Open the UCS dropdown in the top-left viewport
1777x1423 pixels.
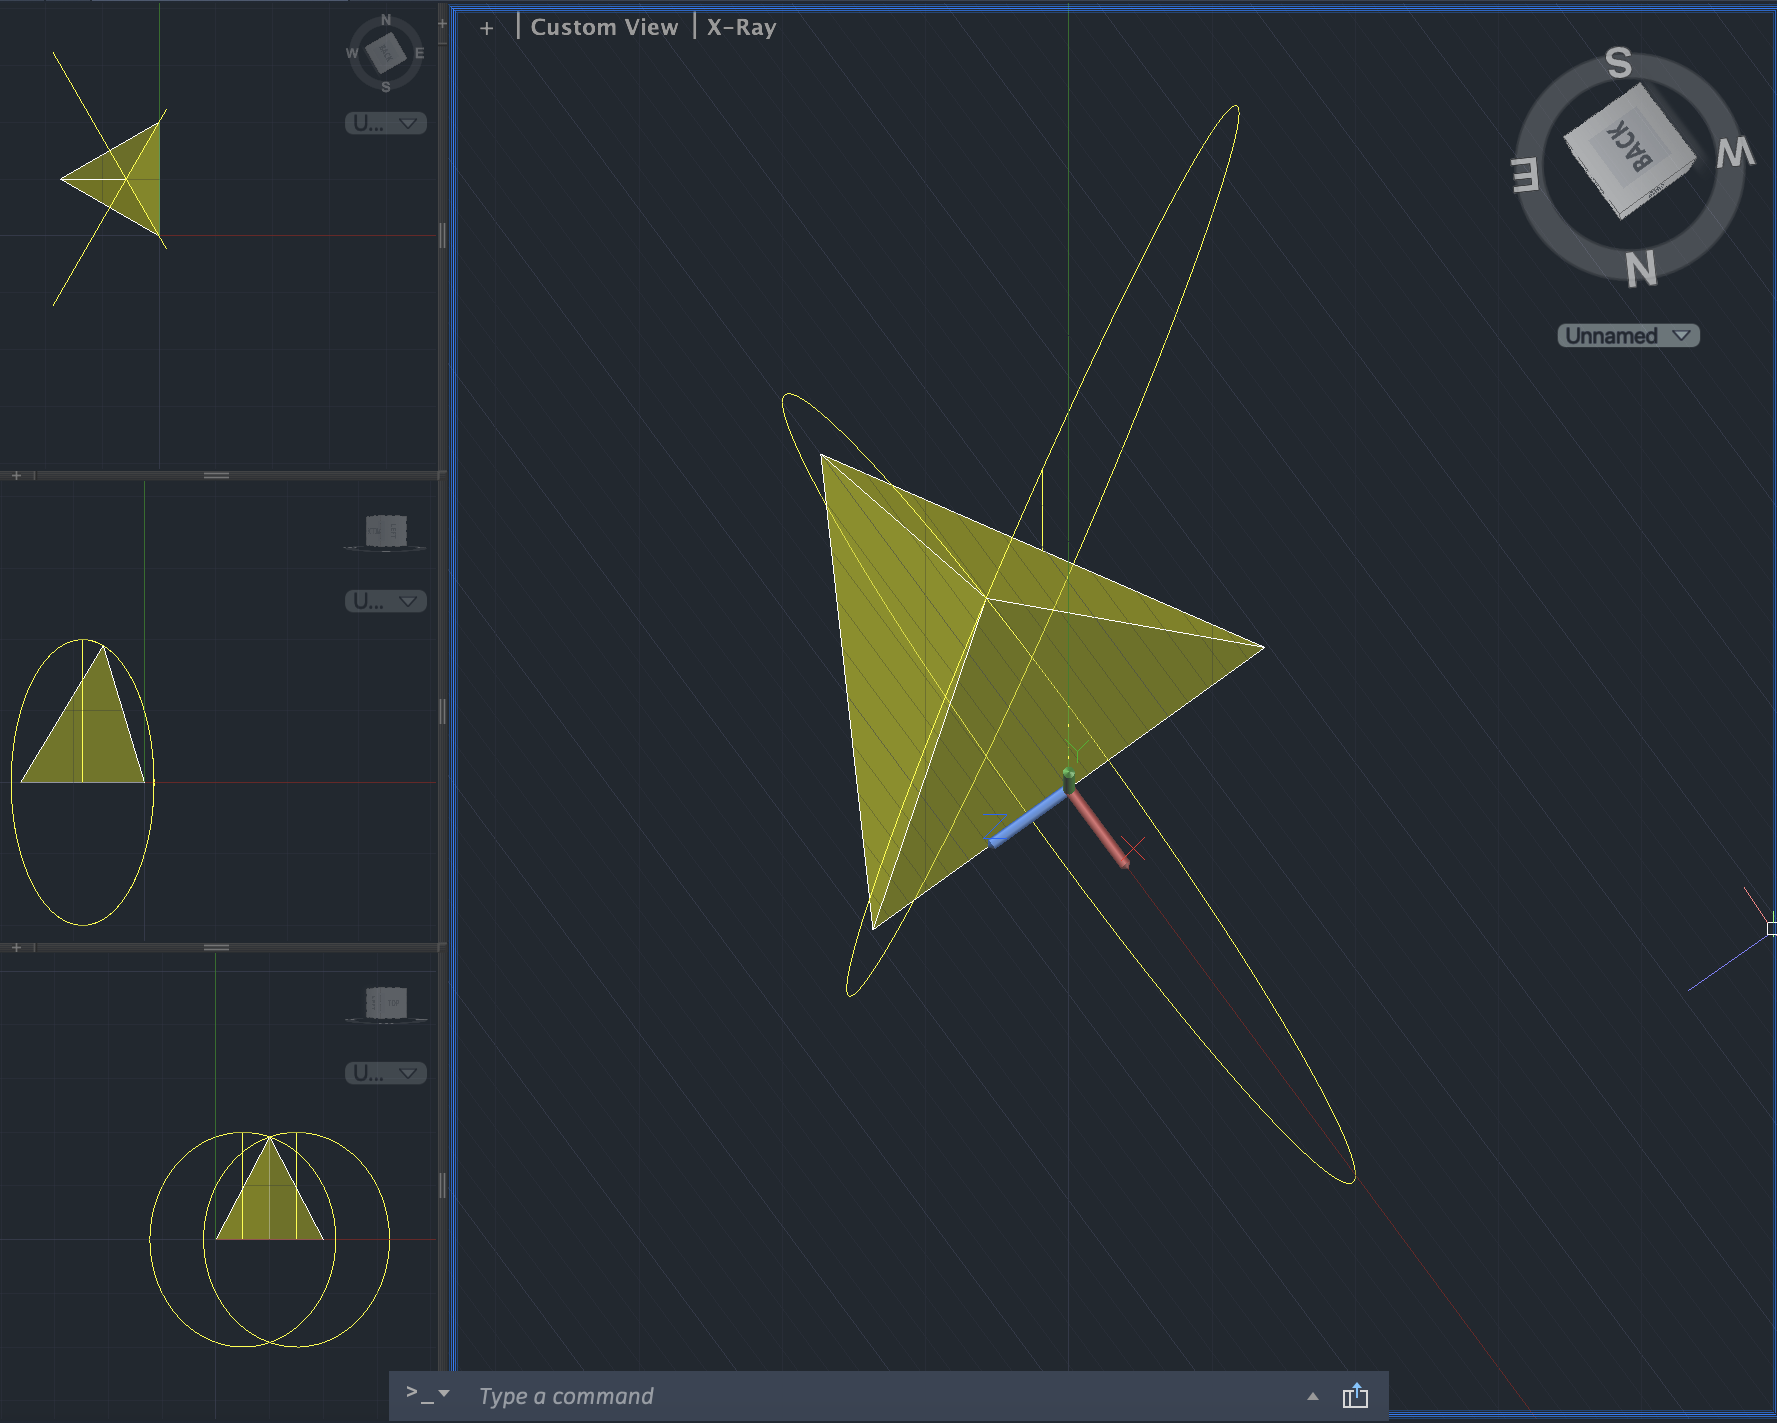point(386,123)
